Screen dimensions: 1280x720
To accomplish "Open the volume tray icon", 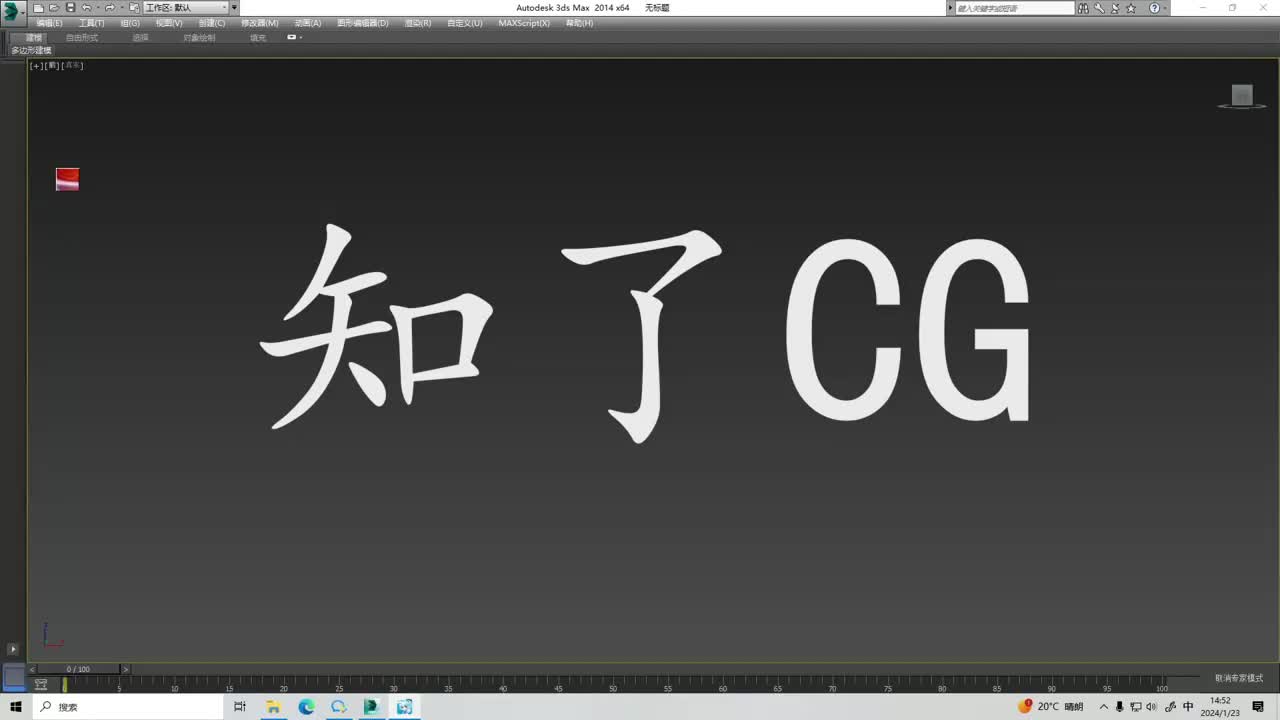I will [x=1152, y=707].
